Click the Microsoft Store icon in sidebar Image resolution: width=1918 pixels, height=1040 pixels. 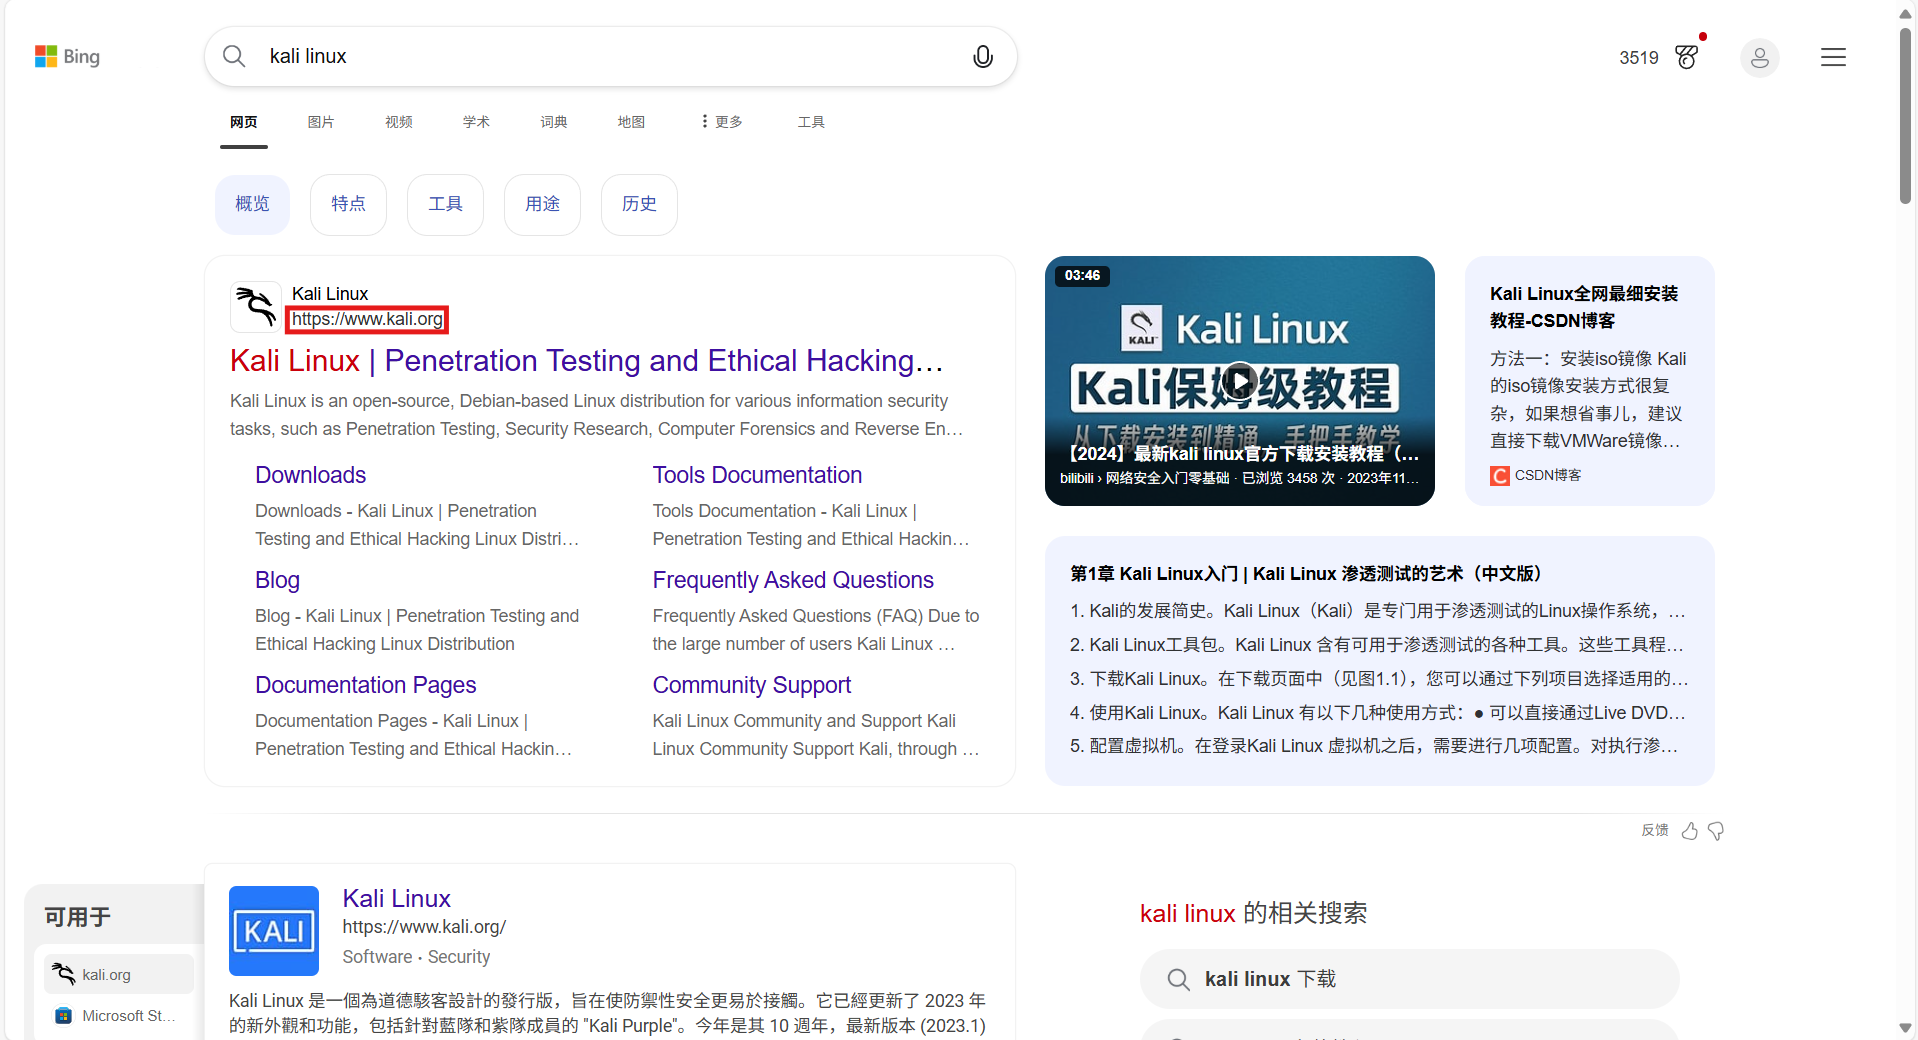[x=63, y=1016]
